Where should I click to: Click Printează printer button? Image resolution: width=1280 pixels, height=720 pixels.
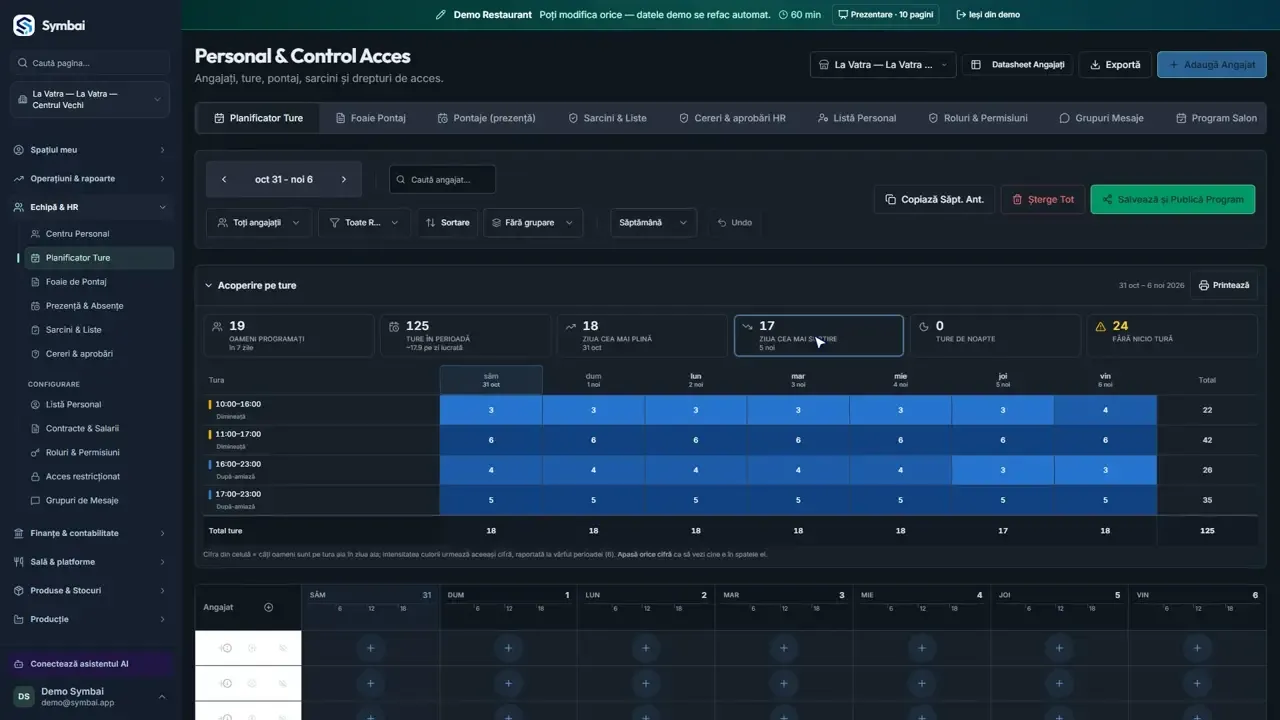(x=1224, y=285)
